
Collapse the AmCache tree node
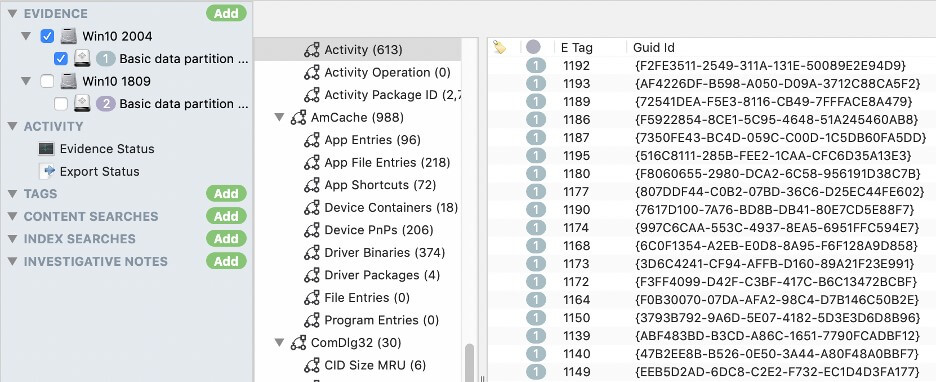(279, 118)
